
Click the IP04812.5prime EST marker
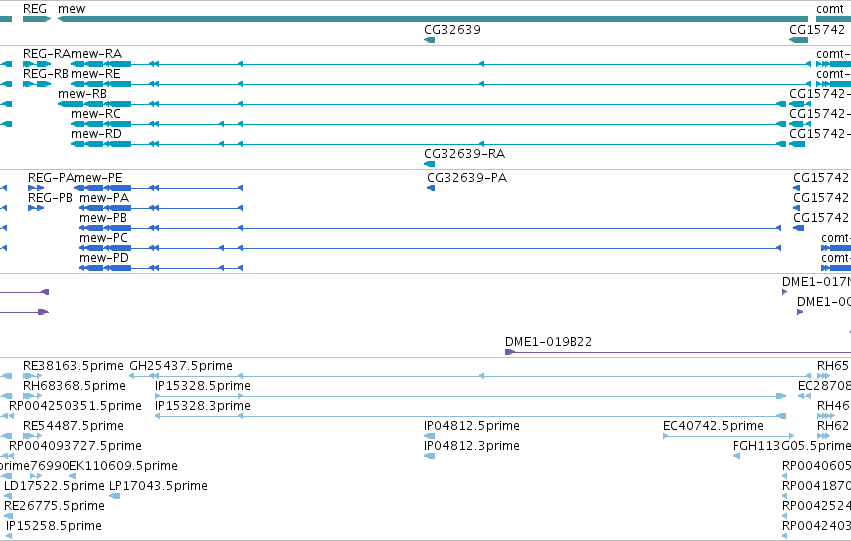point(429,436)
